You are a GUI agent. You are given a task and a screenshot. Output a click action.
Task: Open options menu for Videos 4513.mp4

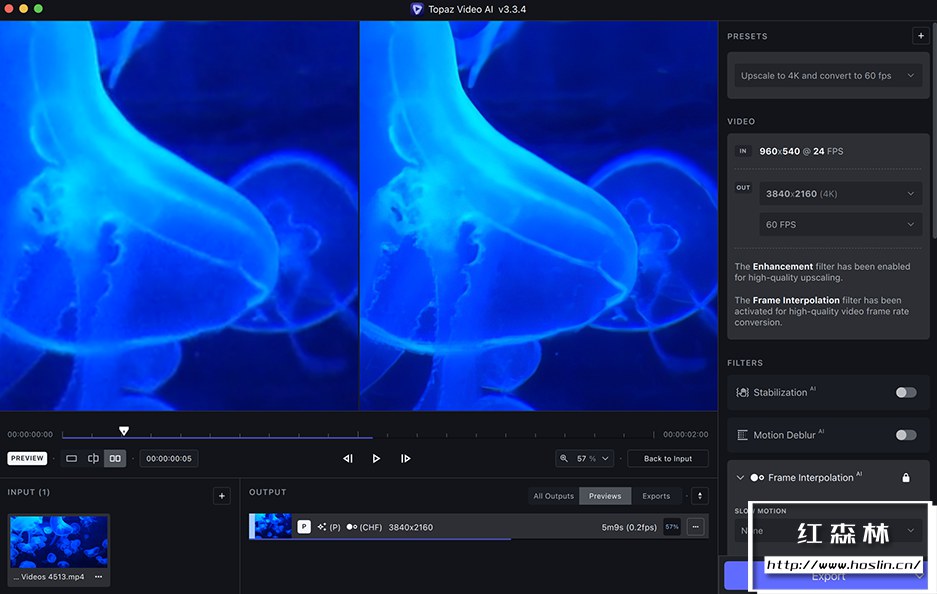pyautogui.click(x=98, y=577)
